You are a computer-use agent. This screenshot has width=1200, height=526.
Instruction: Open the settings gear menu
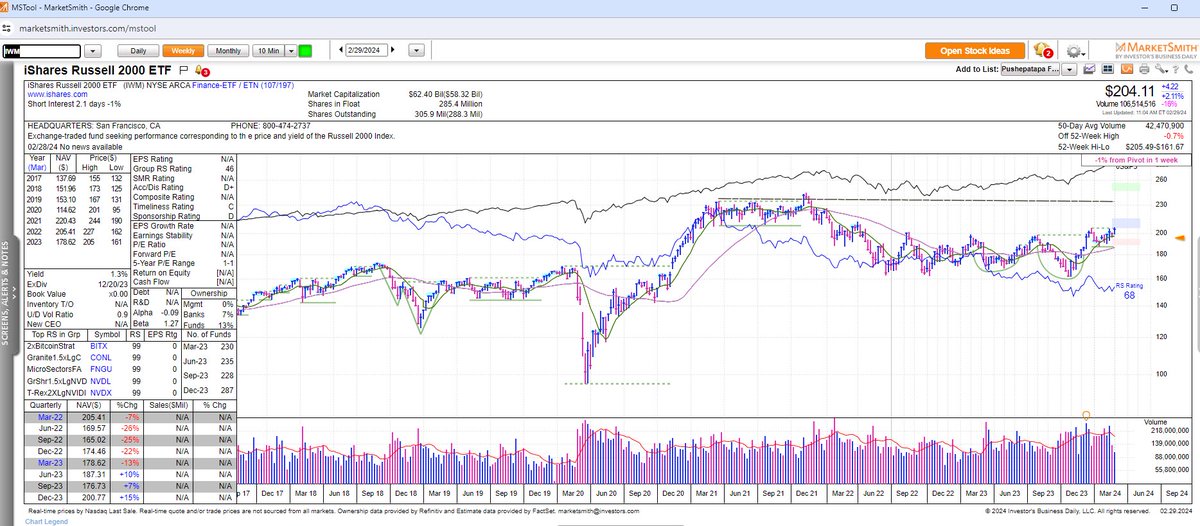point(1075,51)
